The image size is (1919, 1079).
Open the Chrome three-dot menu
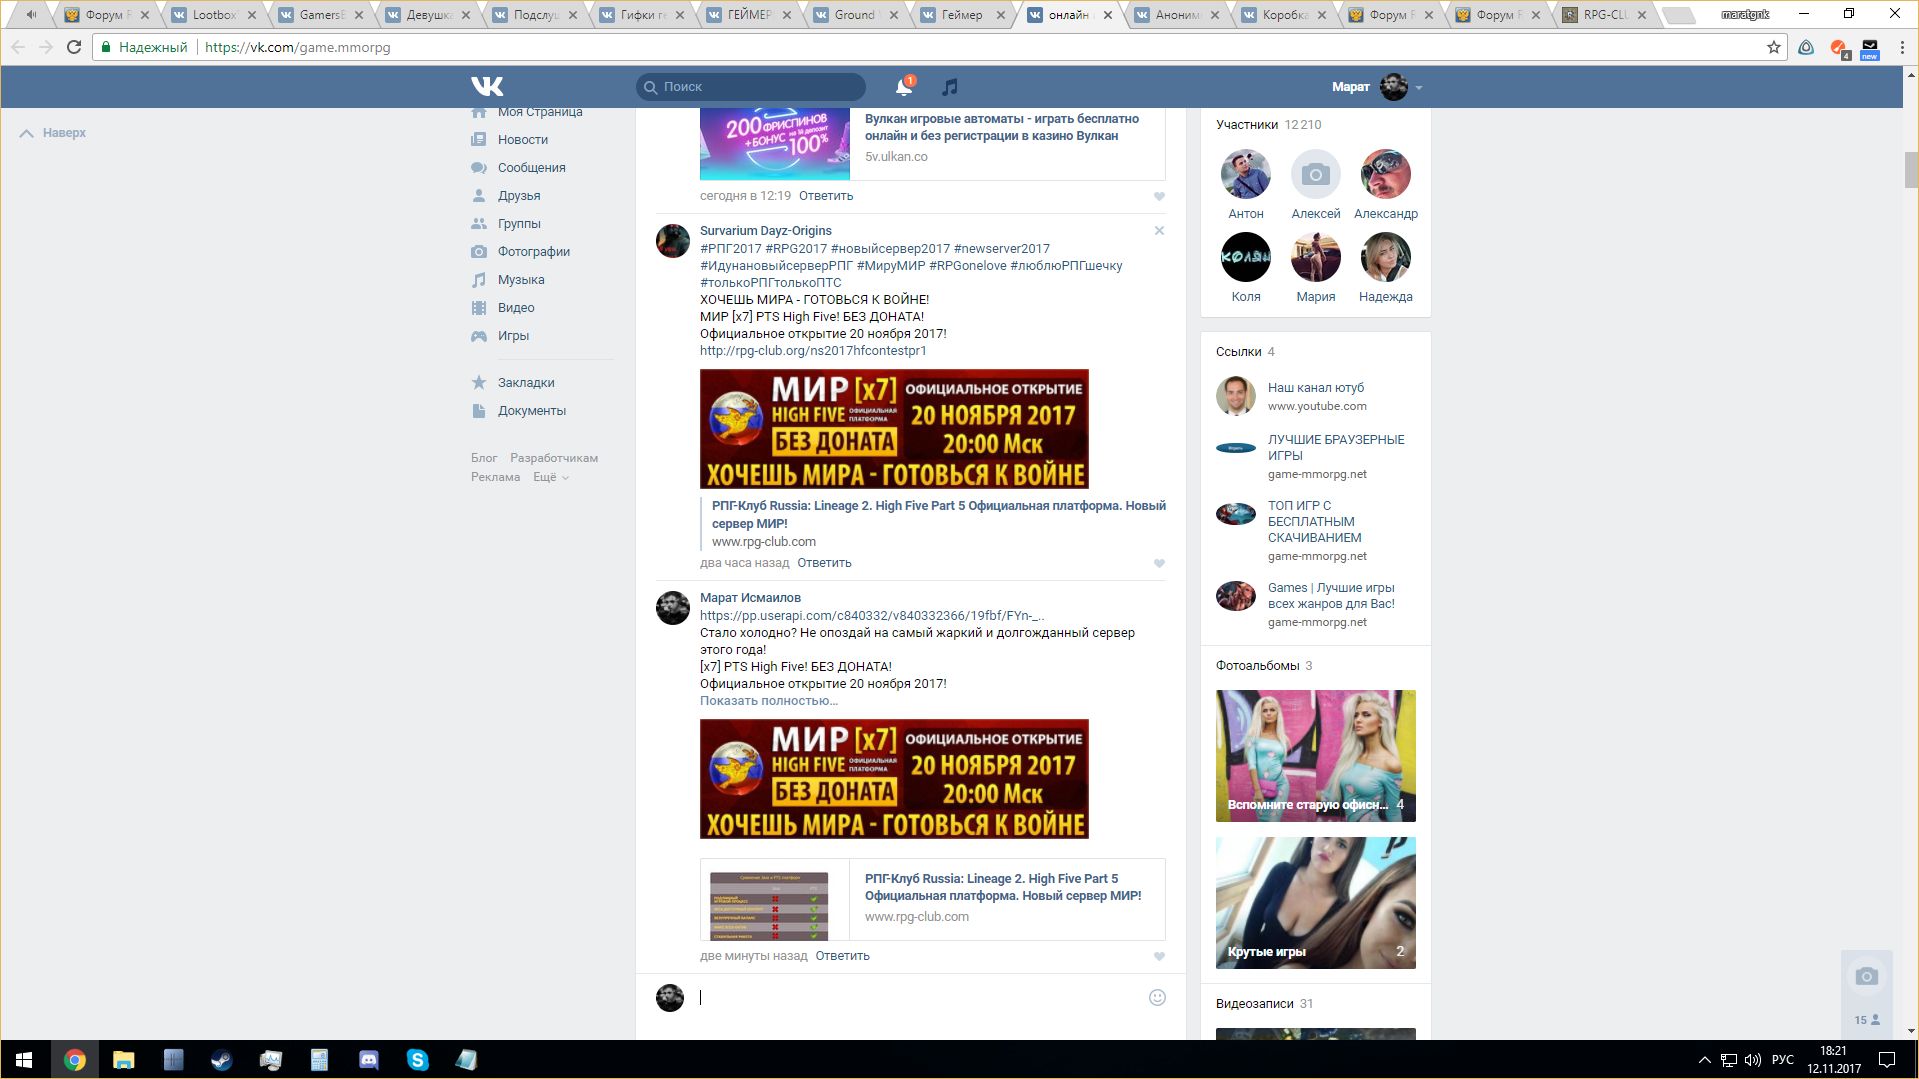1902,47
